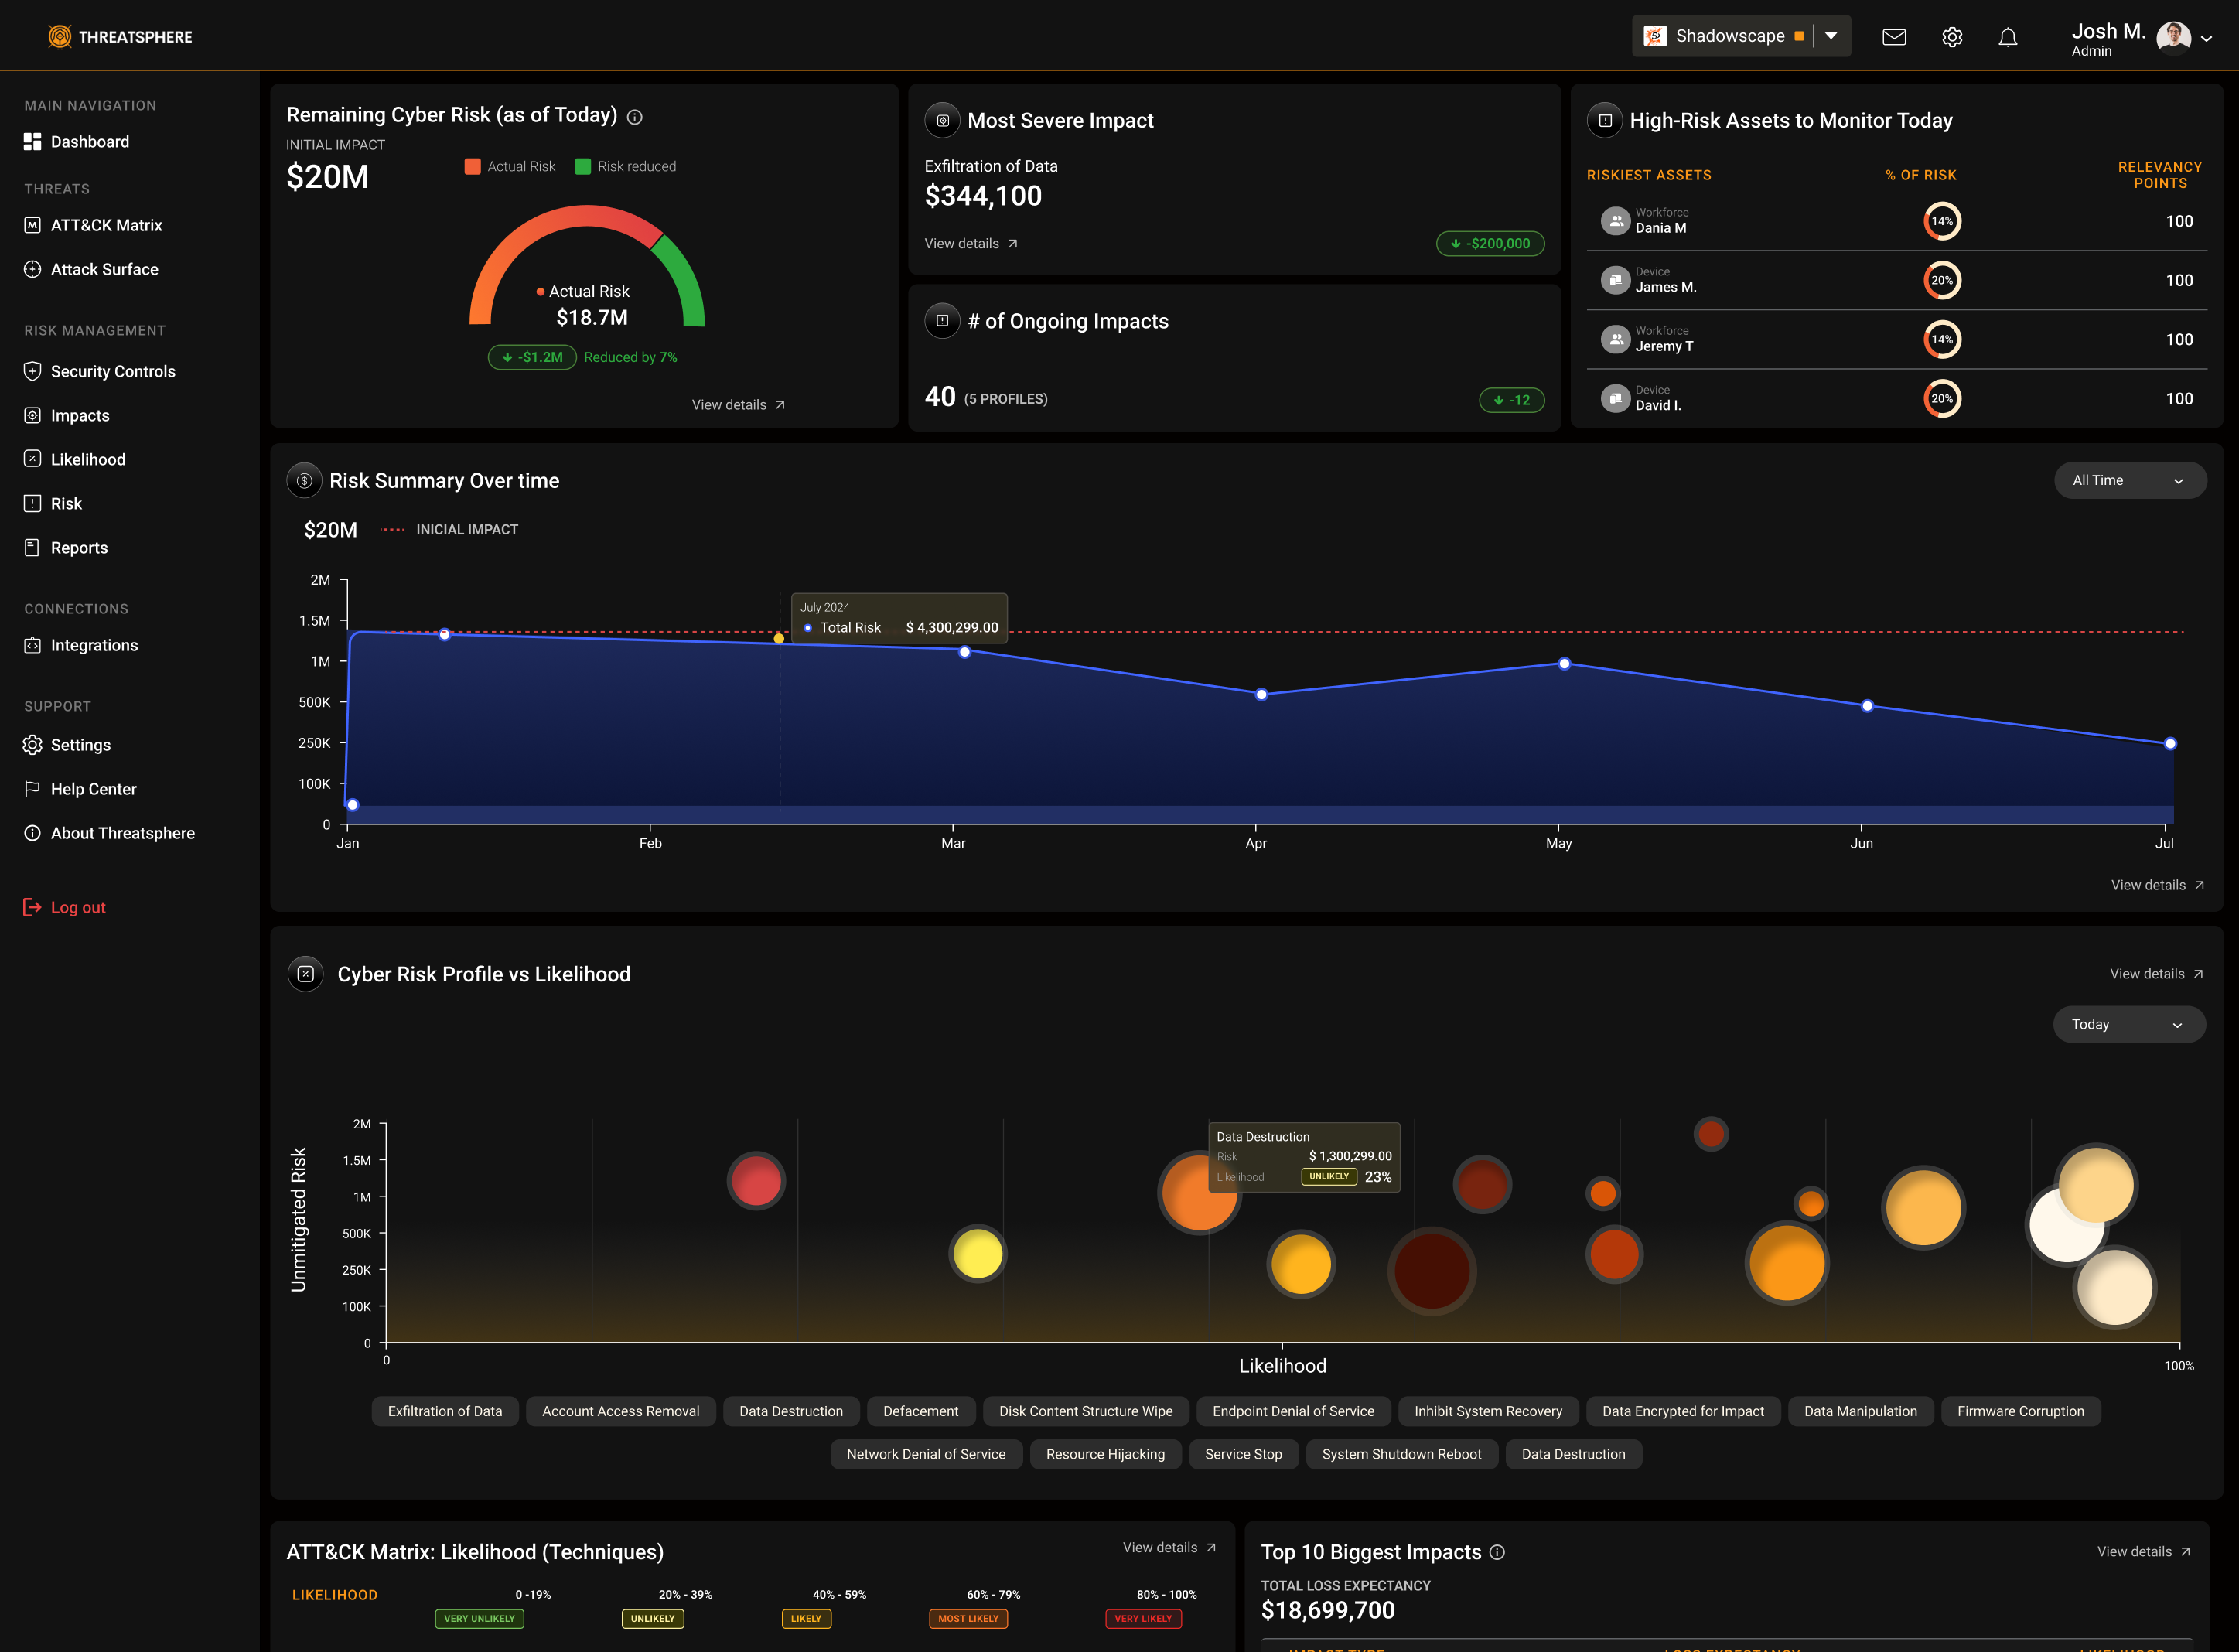Screen dimensions: 2239x1652
Task: Click the Risk Summary dollar icon
Action: pos(304,481)
